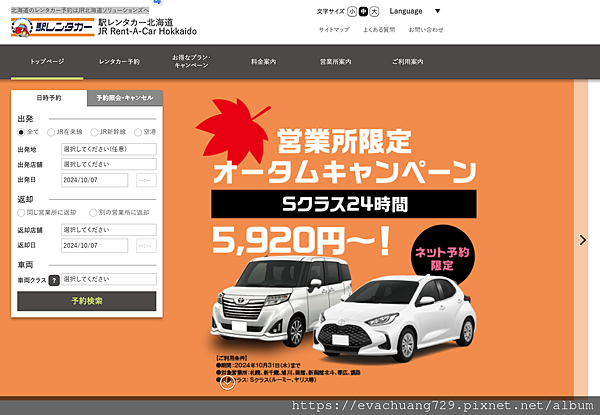600x415 pixels.
Task: Click the 車両クラス help question icon
Action: click(x=54, y=280)
